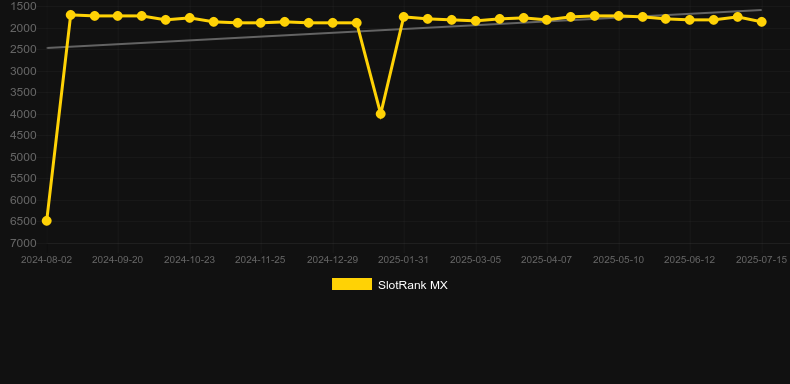Click the 2025-07-15 x-axis date label
The width and height of the screenshot is (790, 384).
[761, 260]
